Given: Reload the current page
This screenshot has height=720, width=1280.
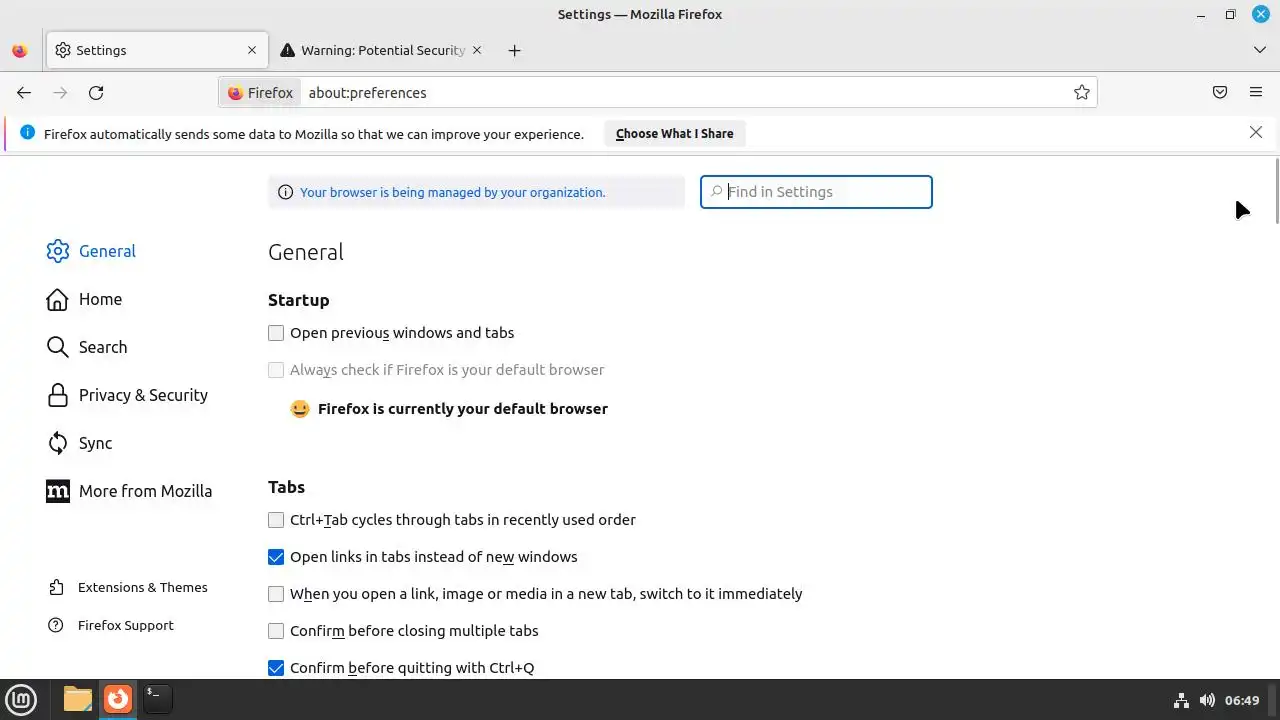Looking at the screenshot, I should point(96,93).
